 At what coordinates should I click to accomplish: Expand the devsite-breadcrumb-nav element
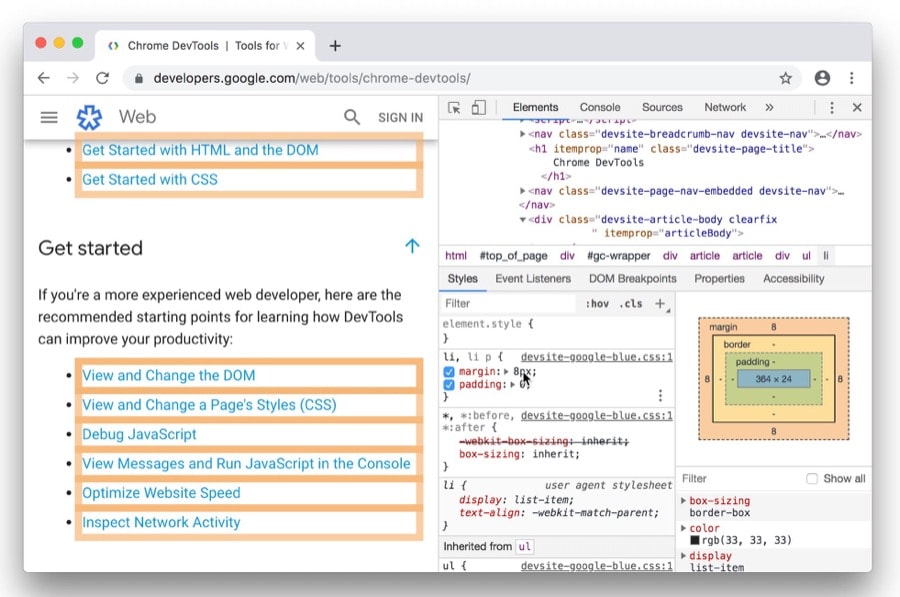522,134
